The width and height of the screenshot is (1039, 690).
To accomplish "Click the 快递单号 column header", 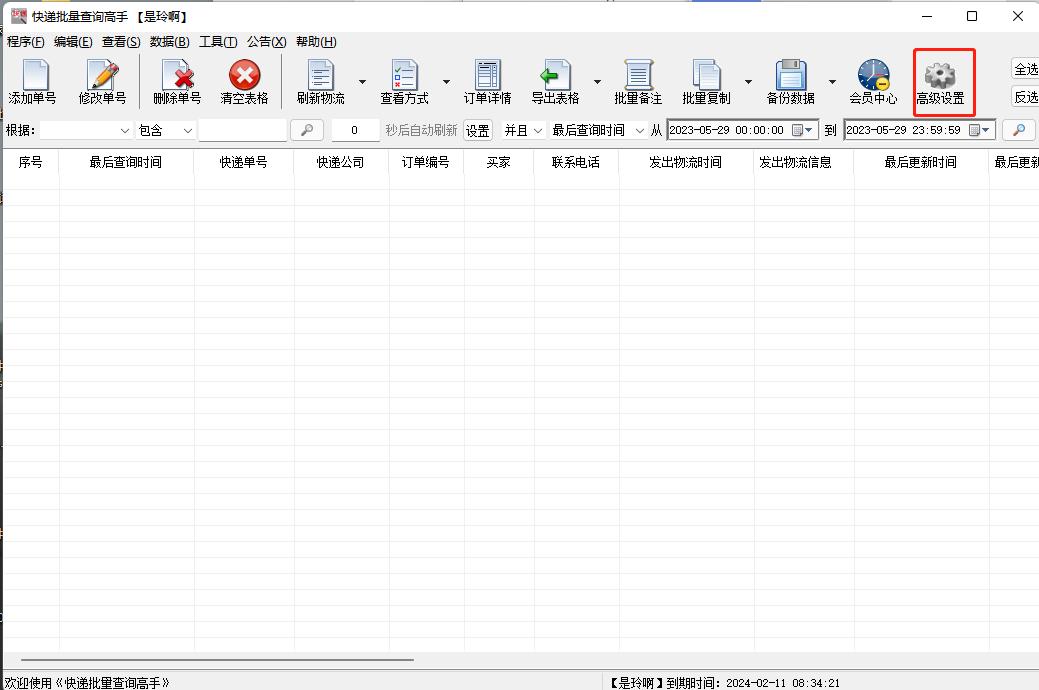I will [243, 162].
